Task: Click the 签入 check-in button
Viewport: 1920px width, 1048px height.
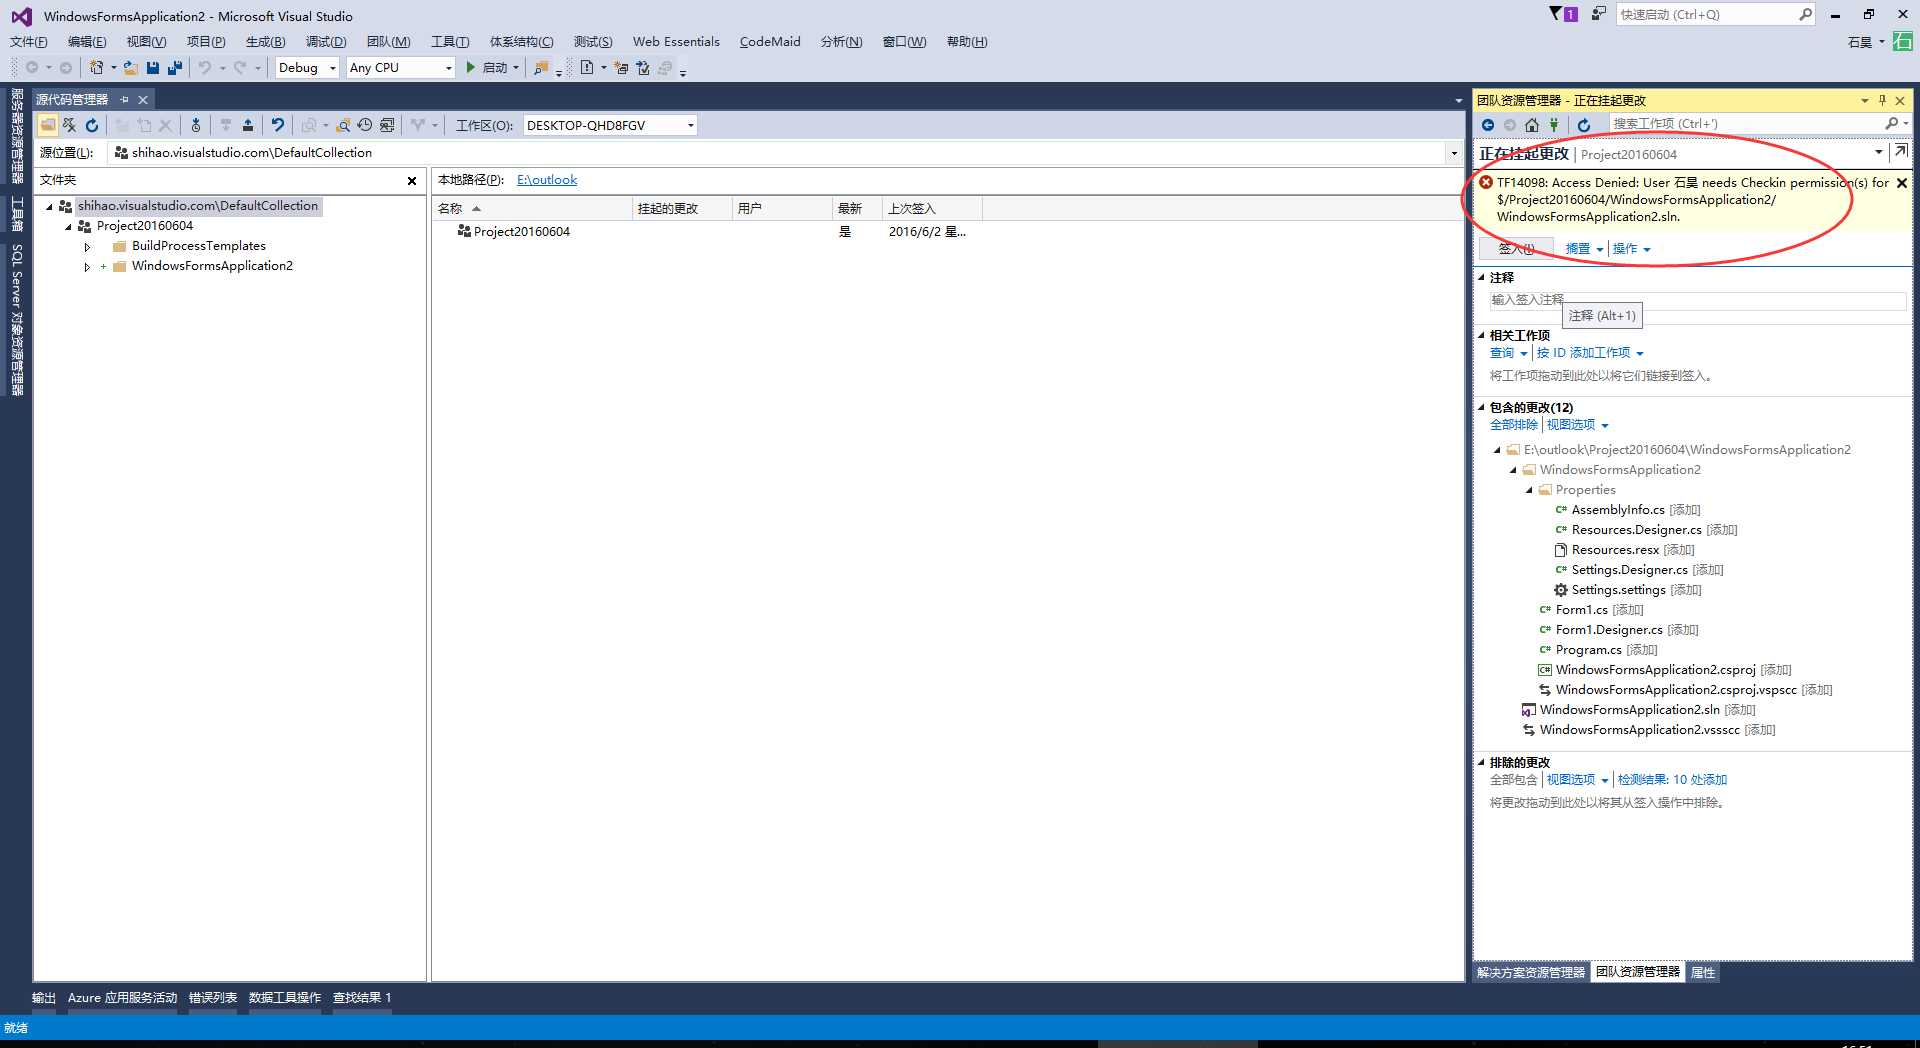Action: (1516, 249)
